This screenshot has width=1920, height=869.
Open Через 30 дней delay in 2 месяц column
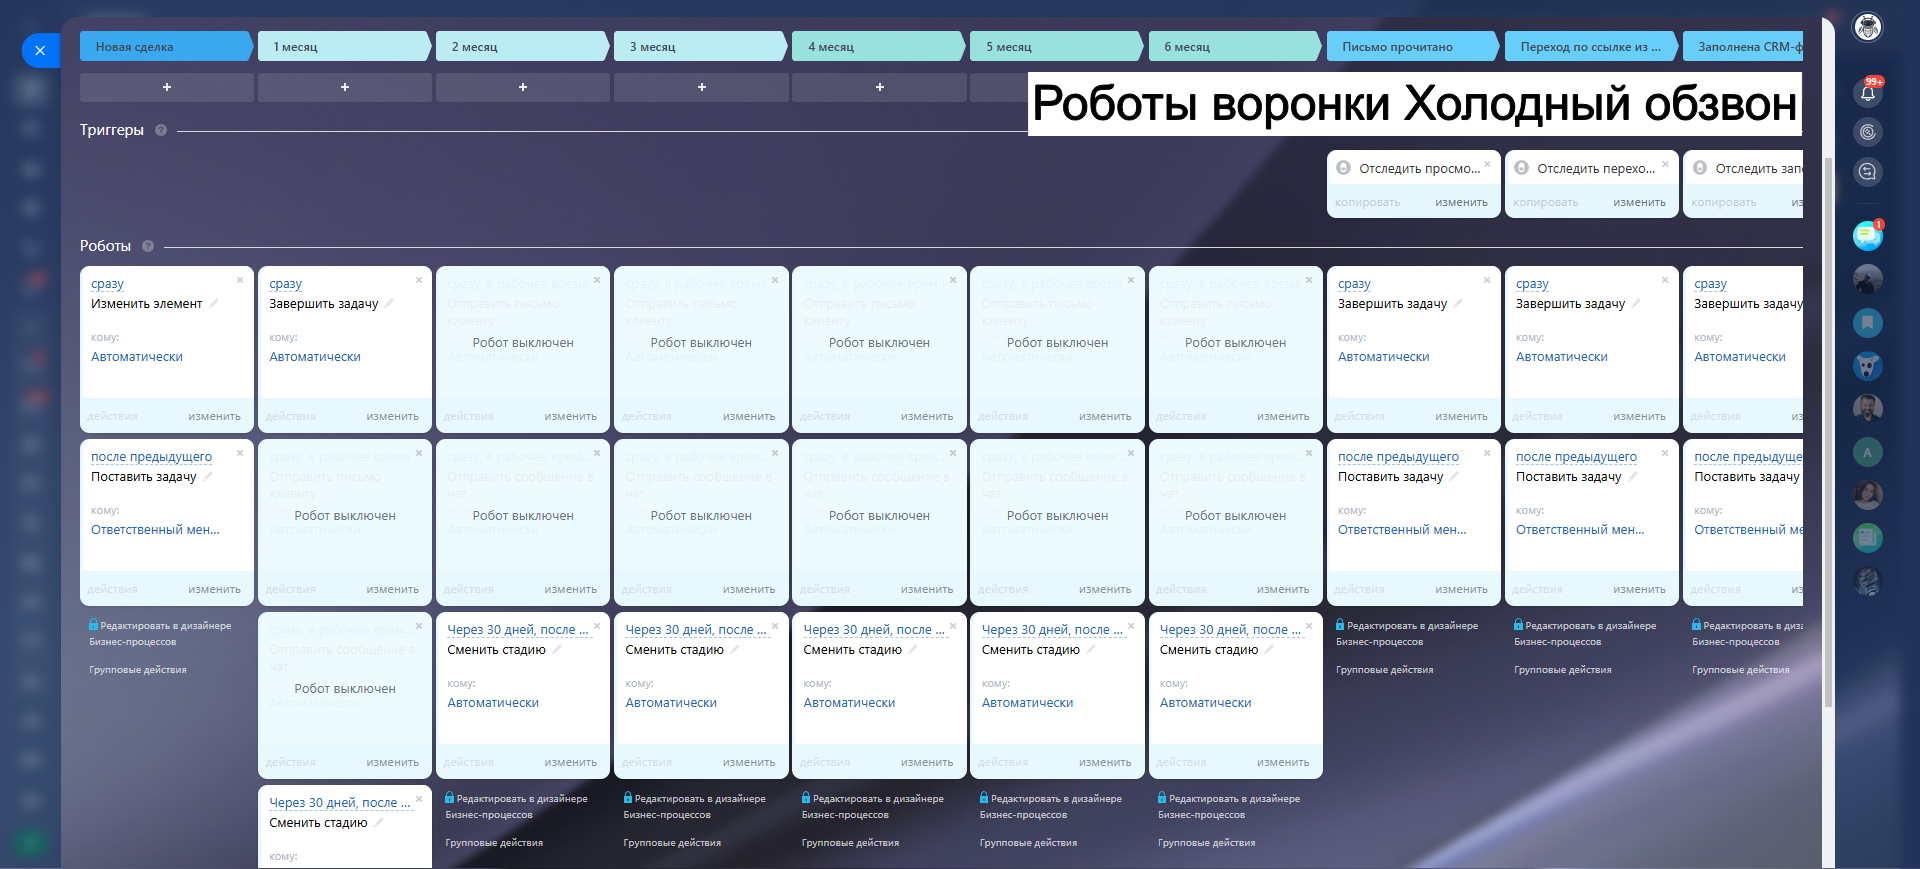518,630
